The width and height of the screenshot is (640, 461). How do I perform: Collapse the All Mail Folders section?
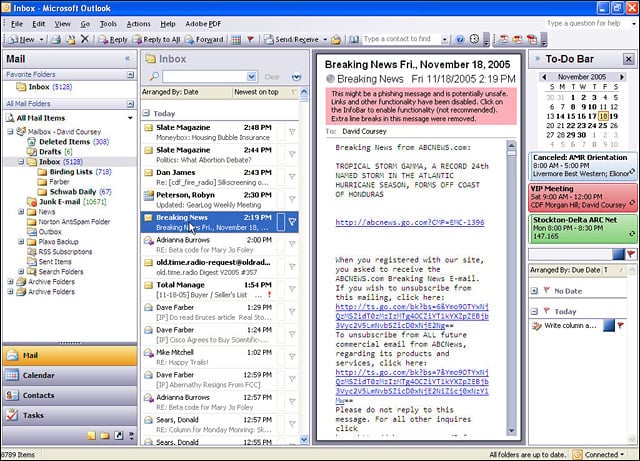tap(130, 104)
